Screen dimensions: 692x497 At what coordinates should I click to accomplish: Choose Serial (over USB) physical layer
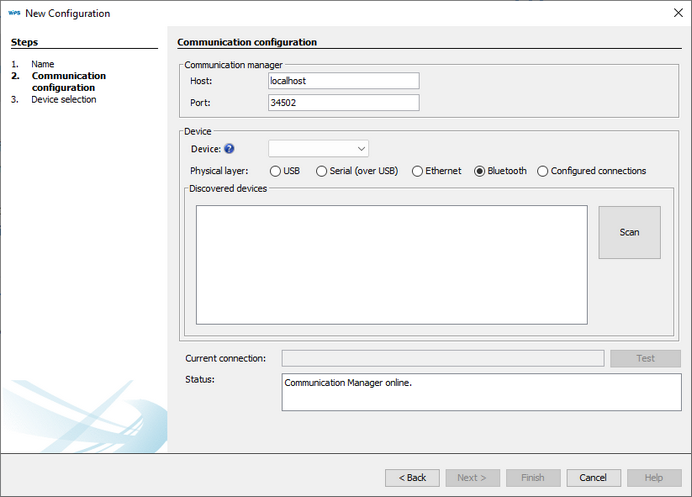321,171
